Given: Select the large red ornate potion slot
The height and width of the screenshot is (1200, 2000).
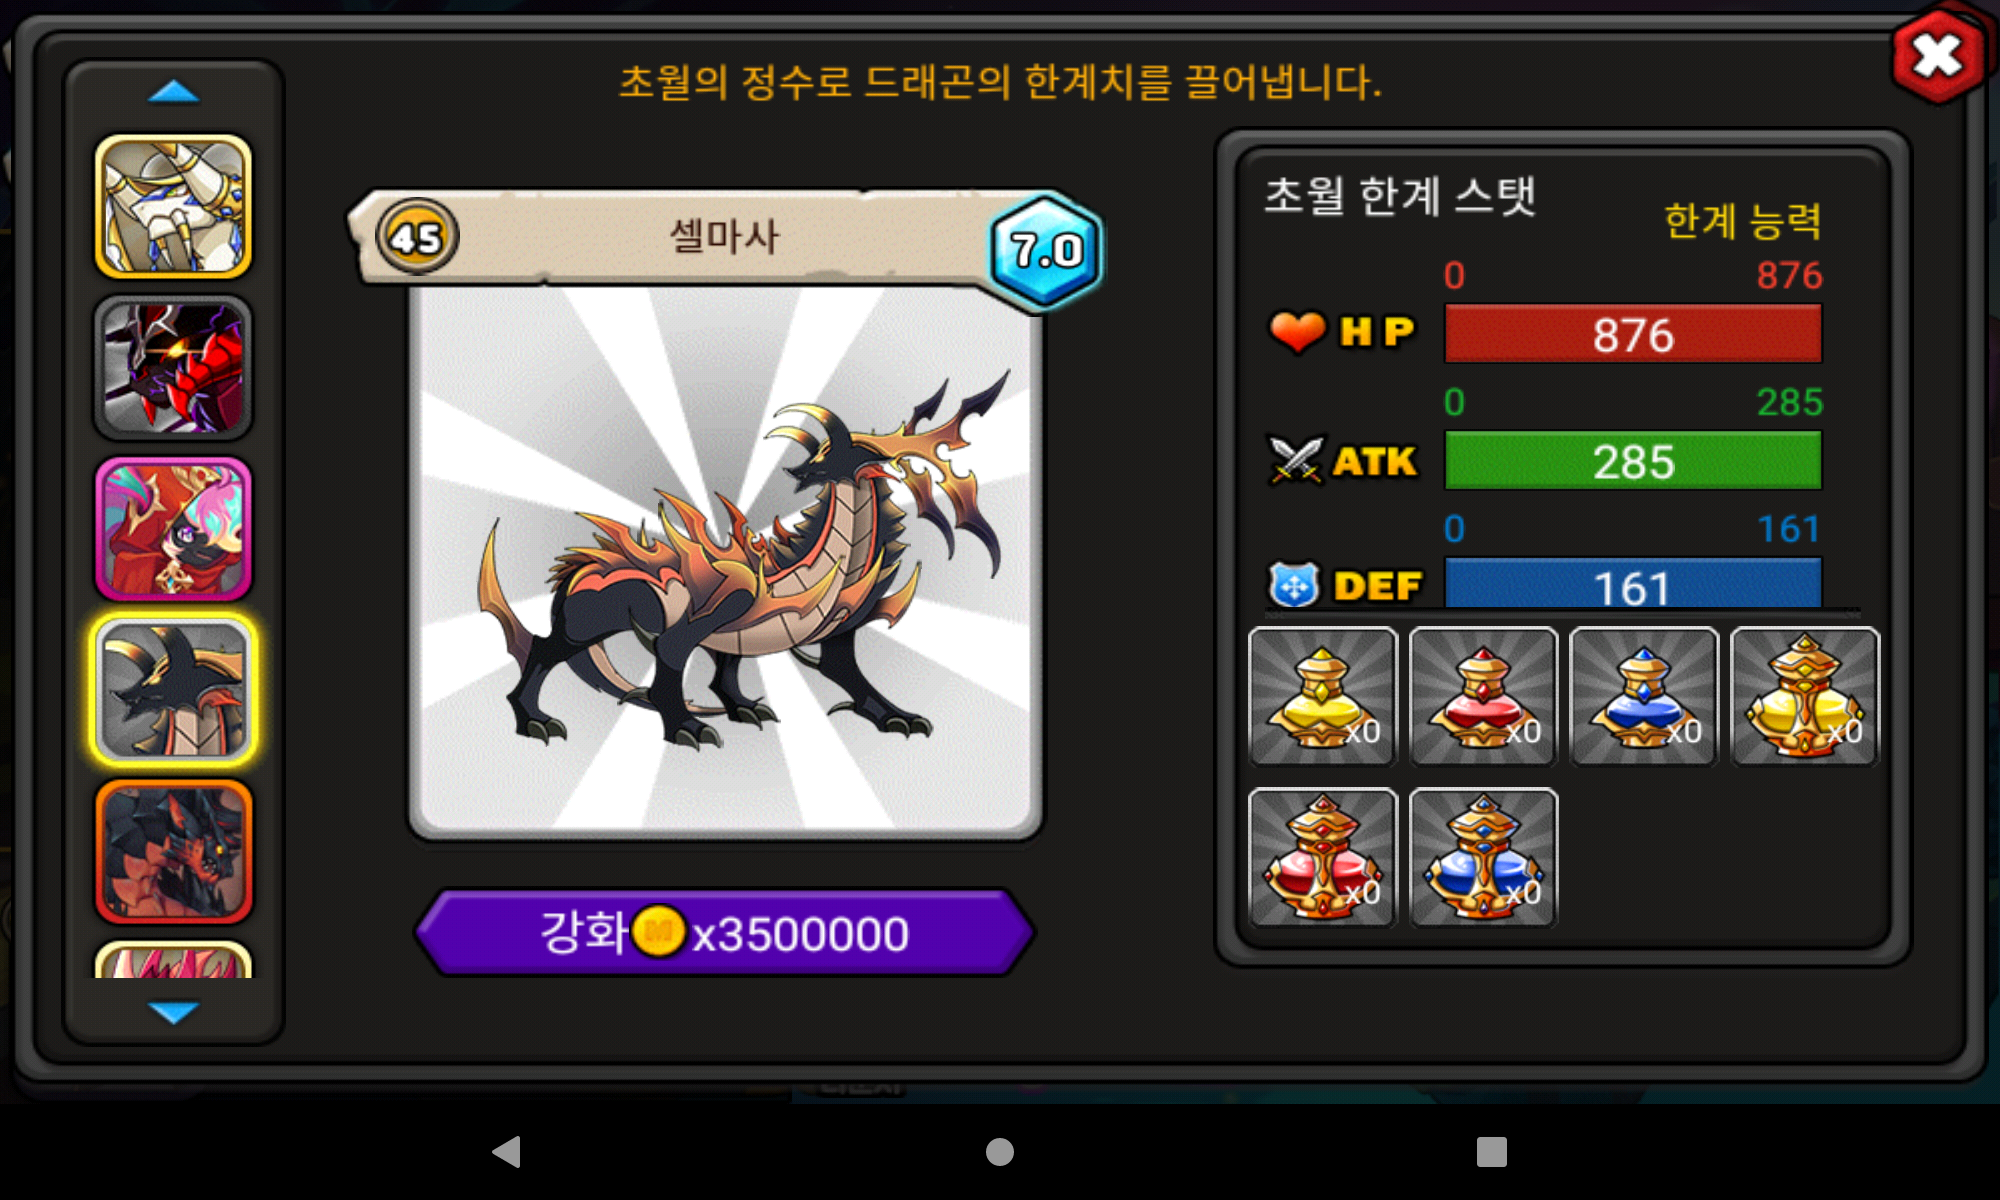Looking at the screenshot, I should pyautogui.click(x=1323, y=857).
